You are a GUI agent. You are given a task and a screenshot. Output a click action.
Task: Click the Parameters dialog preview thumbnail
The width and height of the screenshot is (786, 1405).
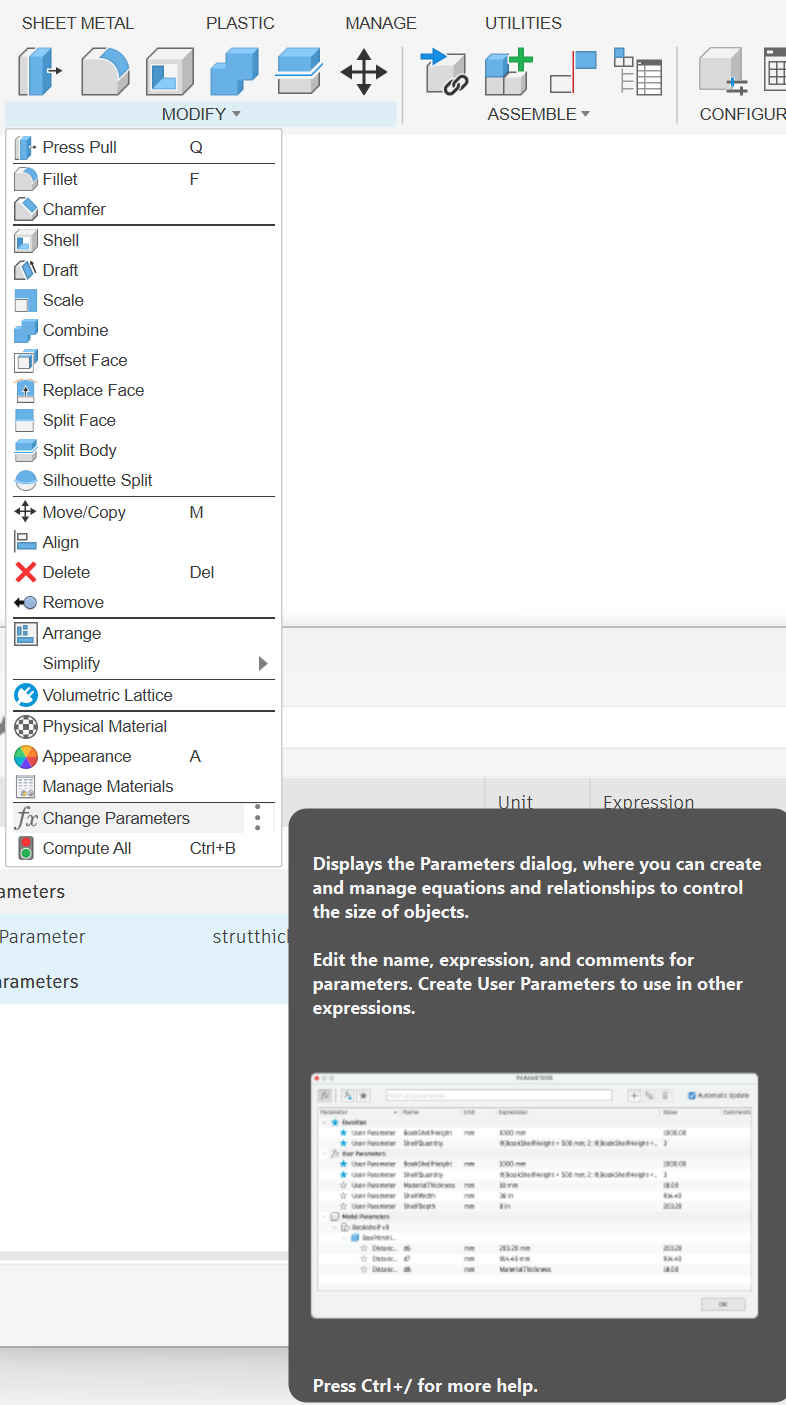534,1195
